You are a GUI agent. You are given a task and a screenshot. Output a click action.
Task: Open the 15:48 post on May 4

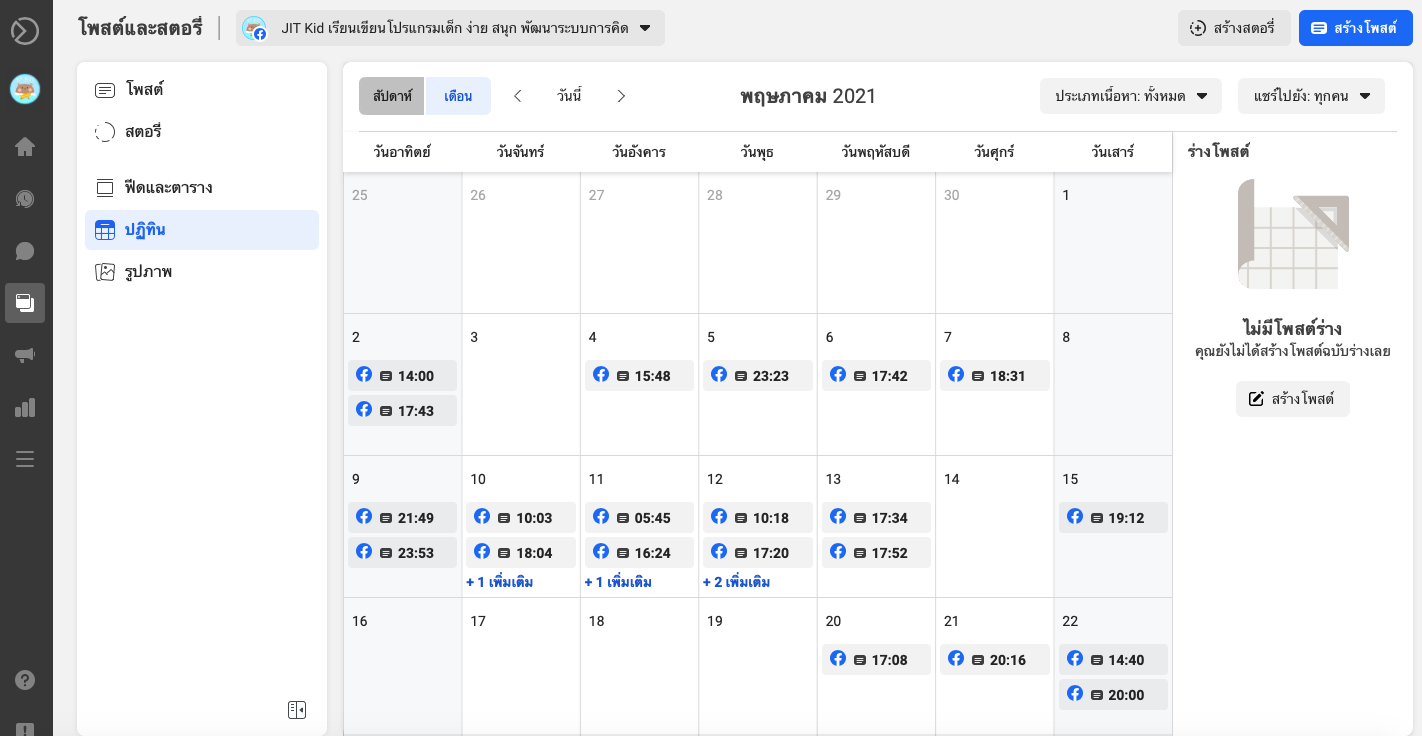639,375
